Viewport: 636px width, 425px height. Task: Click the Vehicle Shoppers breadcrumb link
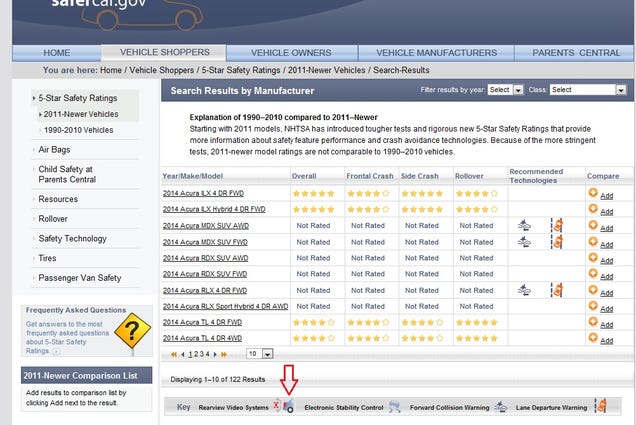(161, 70)
